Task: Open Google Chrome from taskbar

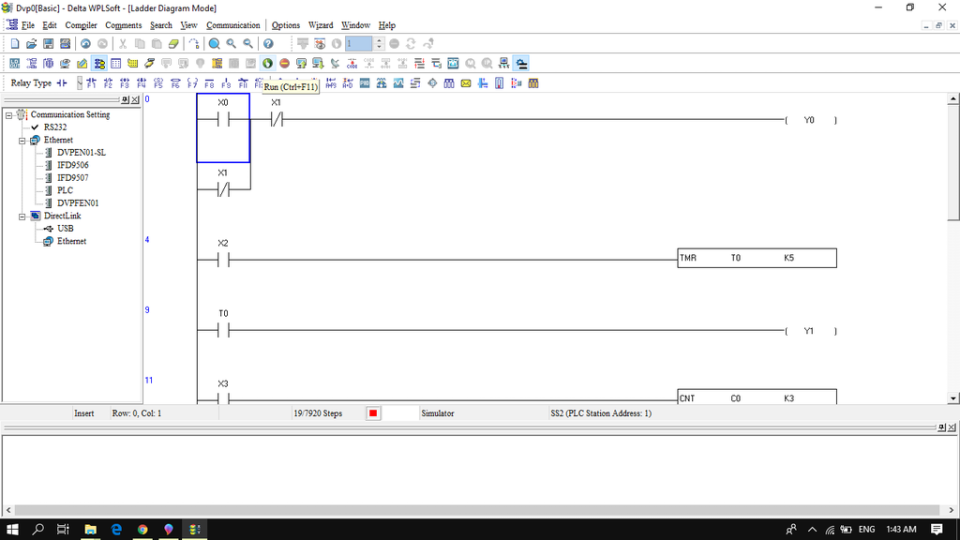Action: pyautogui.click(x=143, y=529)
